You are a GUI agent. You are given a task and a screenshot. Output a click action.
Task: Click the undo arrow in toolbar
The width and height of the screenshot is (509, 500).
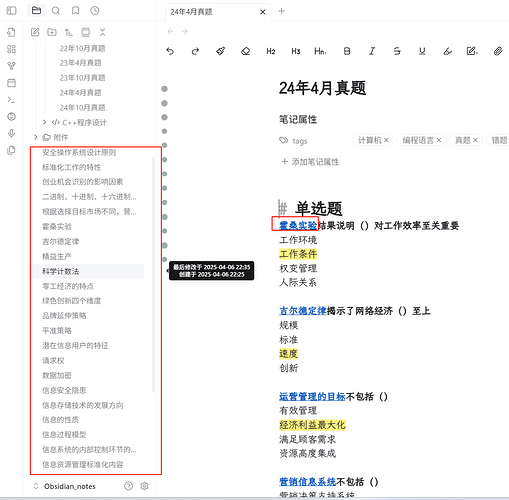click(170, 51)
